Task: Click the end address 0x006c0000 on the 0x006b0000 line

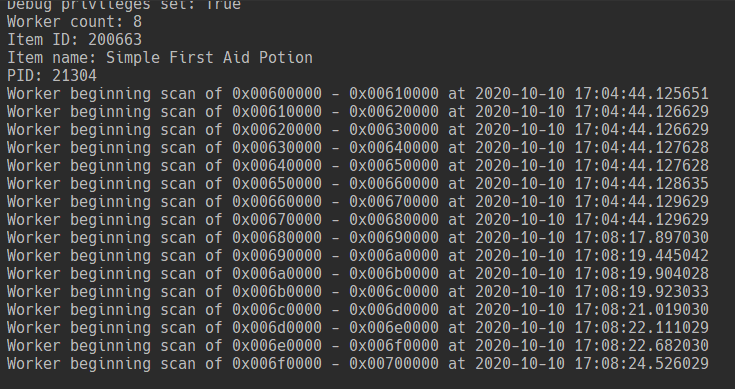Action: coord(394,292)
